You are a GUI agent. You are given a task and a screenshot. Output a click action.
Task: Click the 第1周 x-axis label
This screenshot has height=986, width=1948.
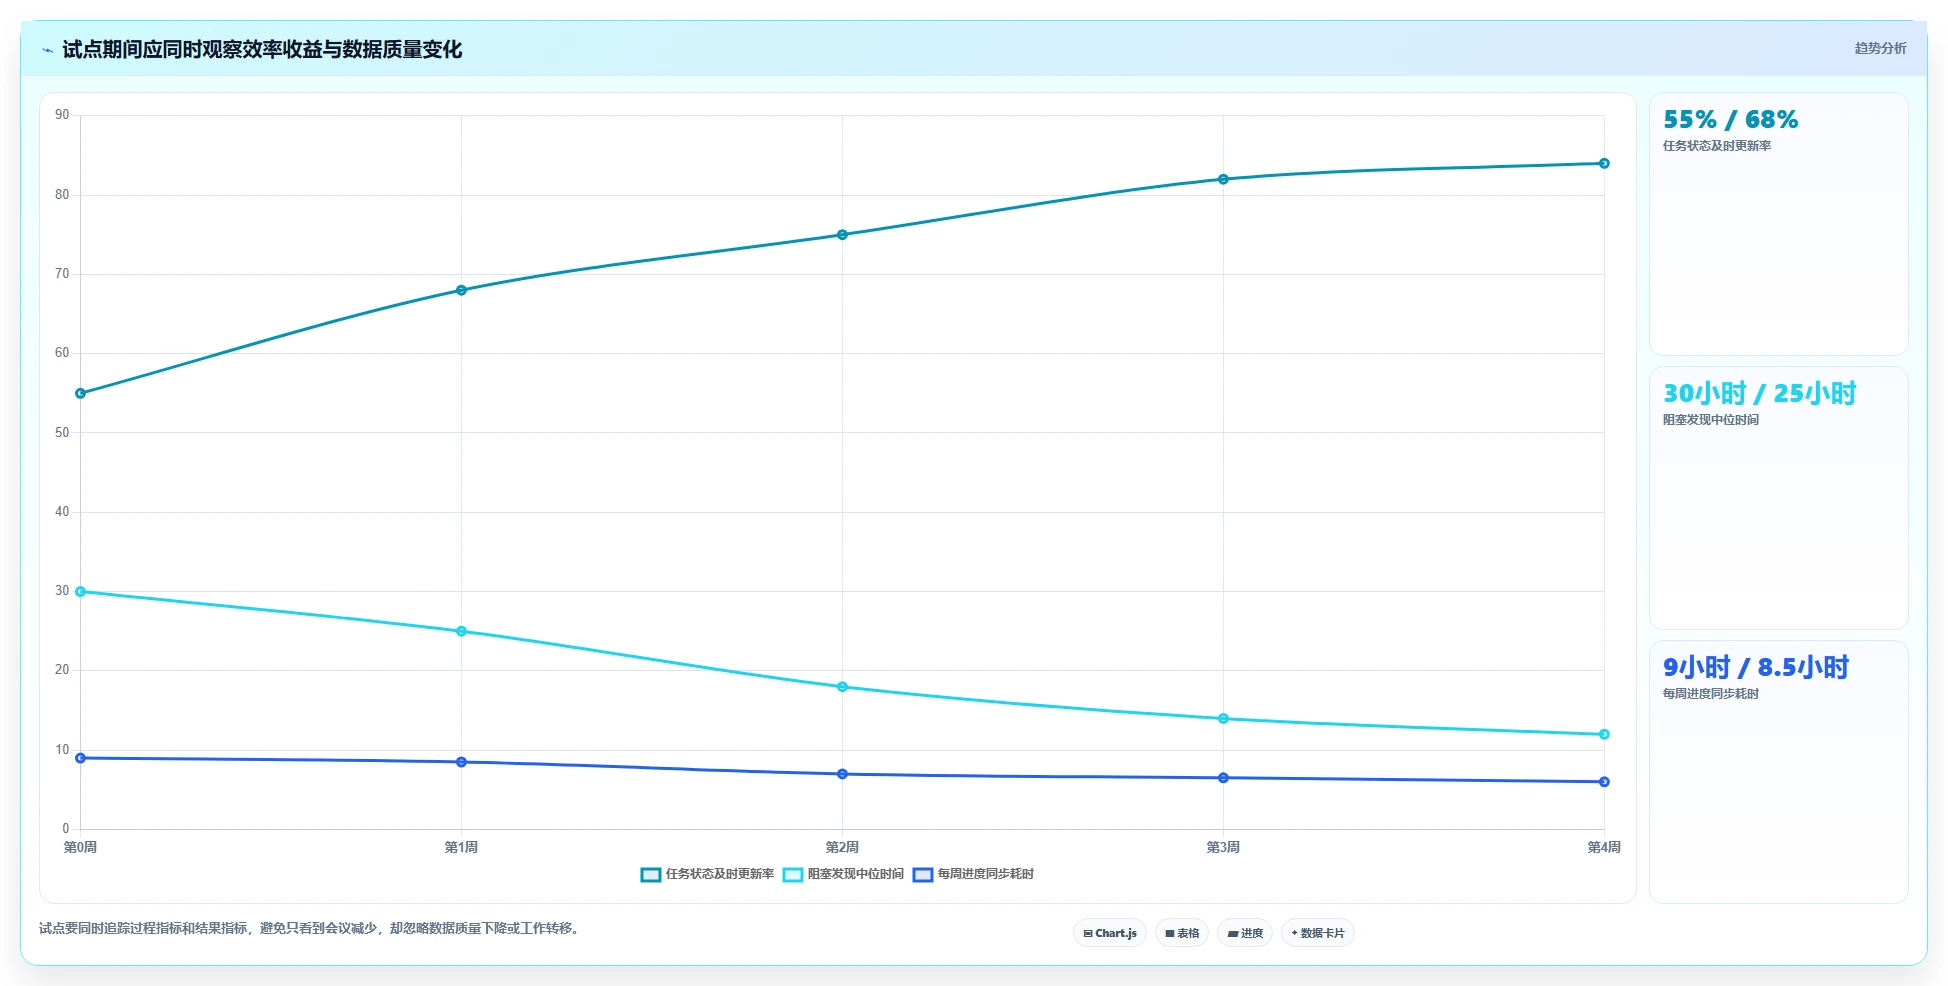pos(461,848)
